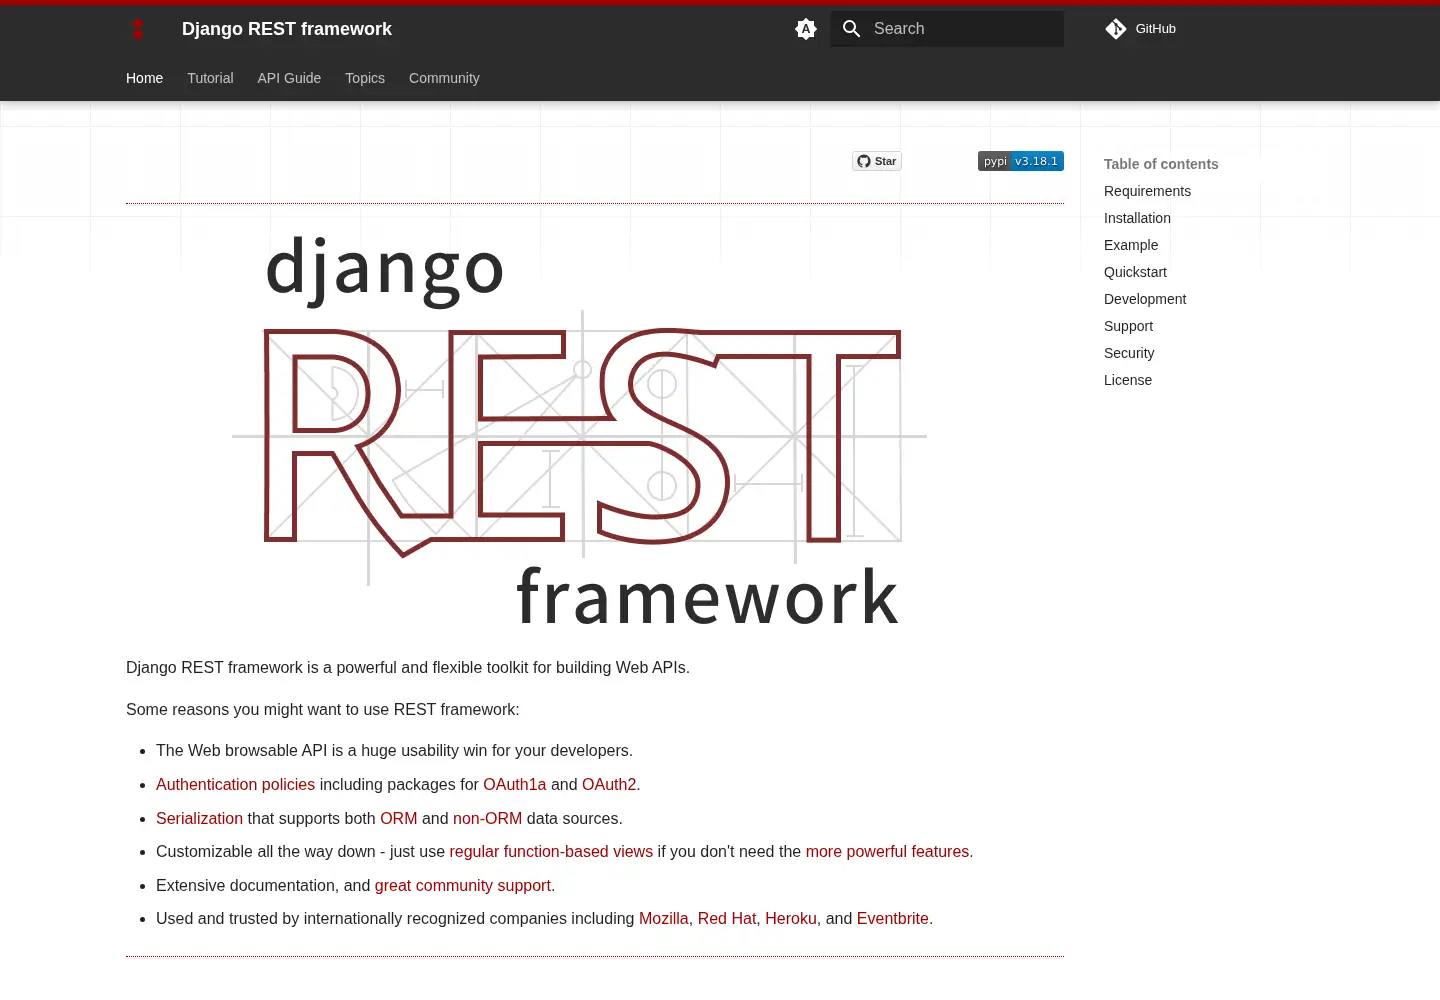Image resolution: width=1440 pixels, height=1000 pixels.
Task: Go to Example section in contents
Action: click(x=1131, y=245)
